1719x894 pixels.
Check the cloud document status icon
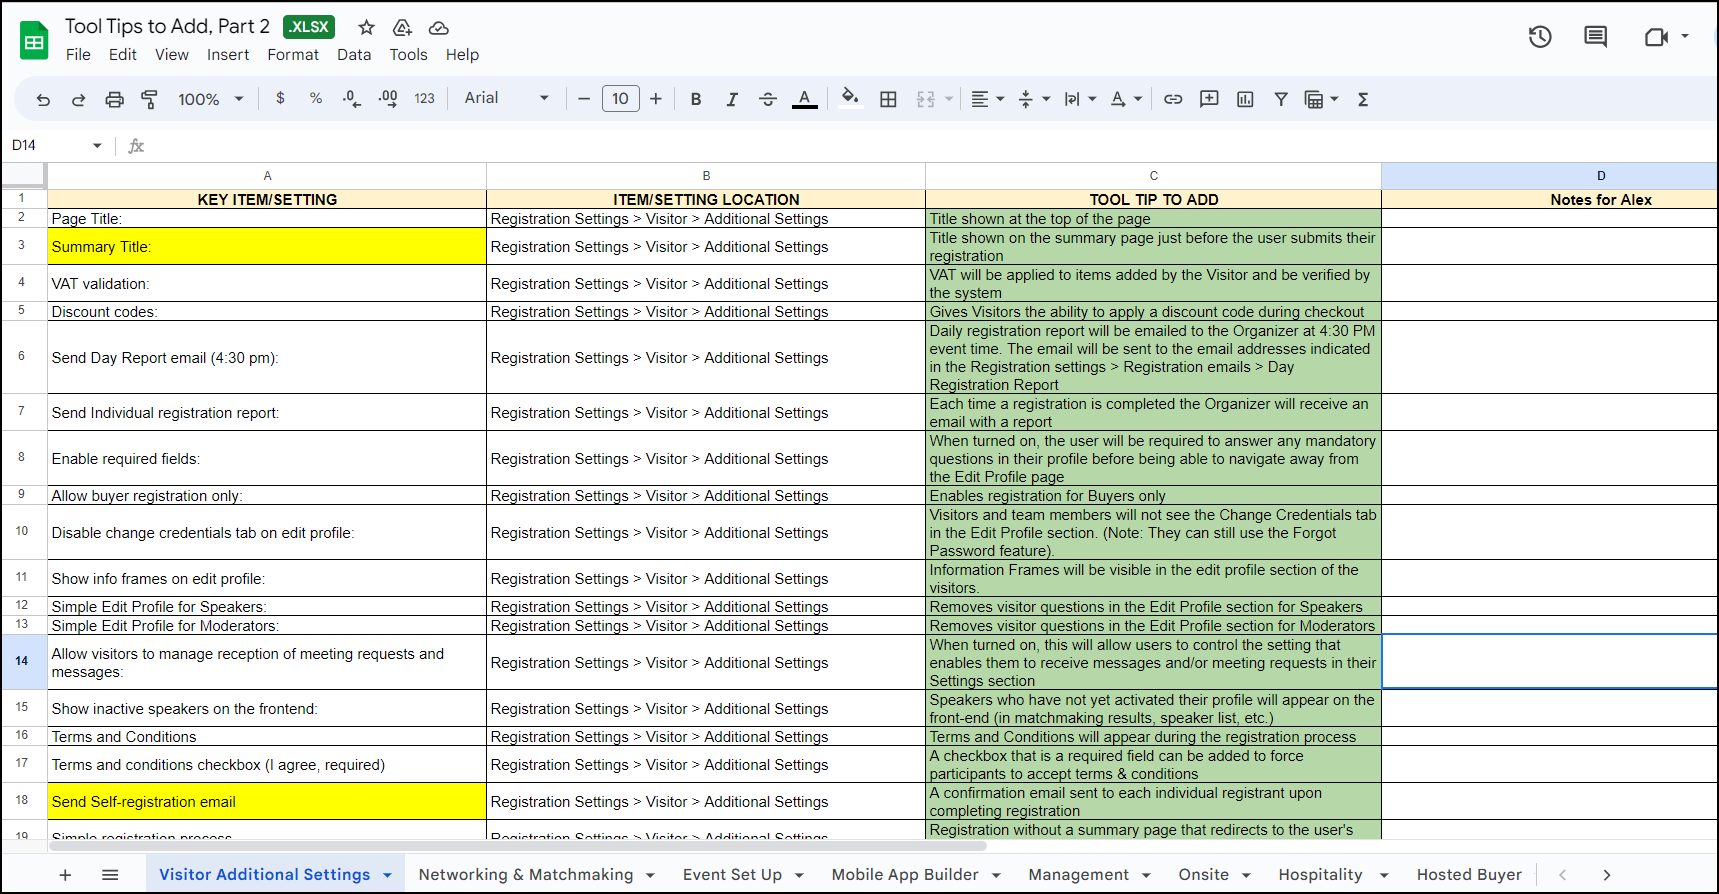point(438,27)
